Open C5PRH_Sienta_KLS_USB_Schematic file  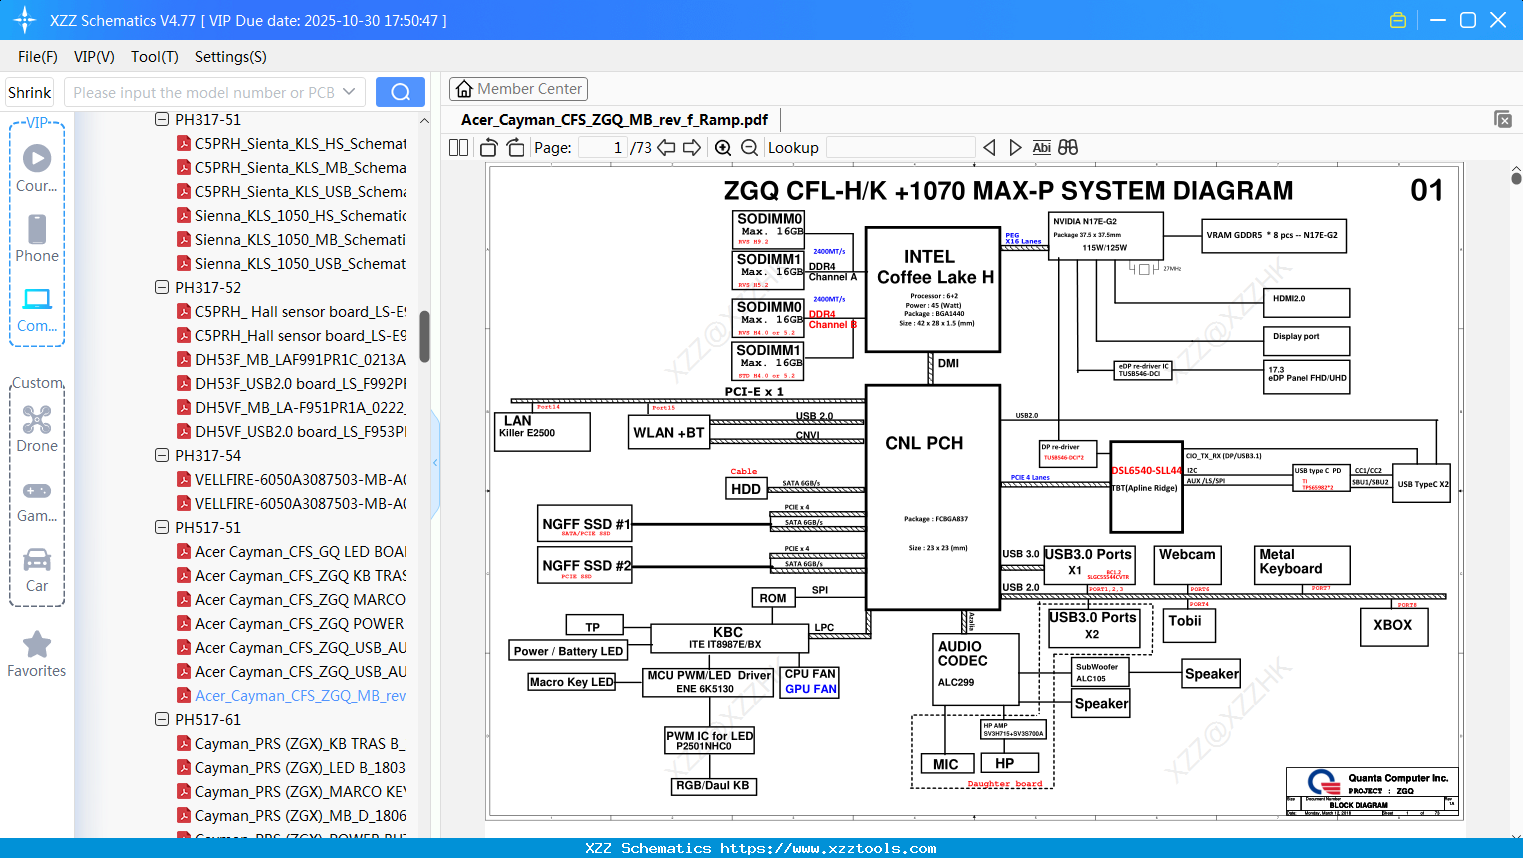300,191
